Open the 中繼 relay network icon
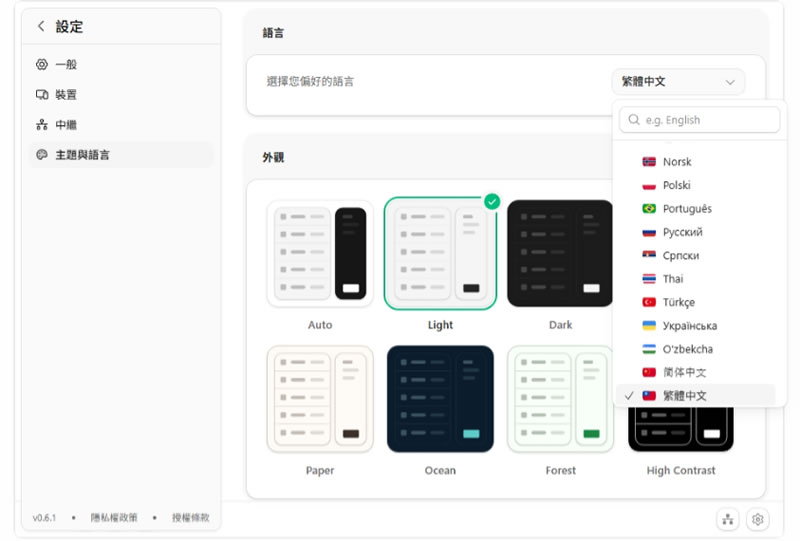 click(x=42, y=125)
